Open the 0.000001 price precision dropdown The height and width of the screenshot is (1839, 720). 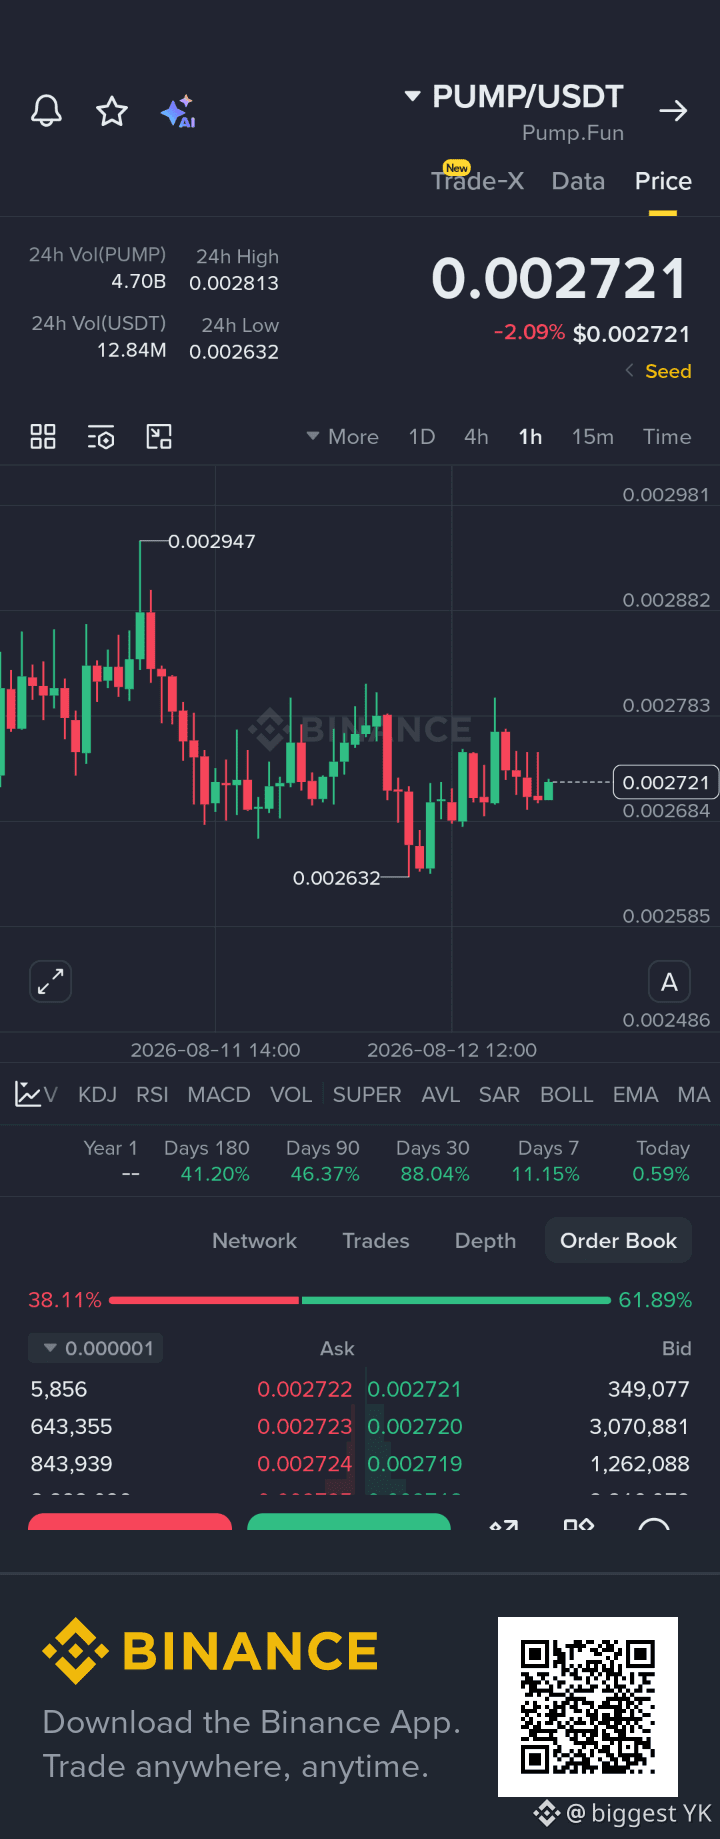point(96,1348)
